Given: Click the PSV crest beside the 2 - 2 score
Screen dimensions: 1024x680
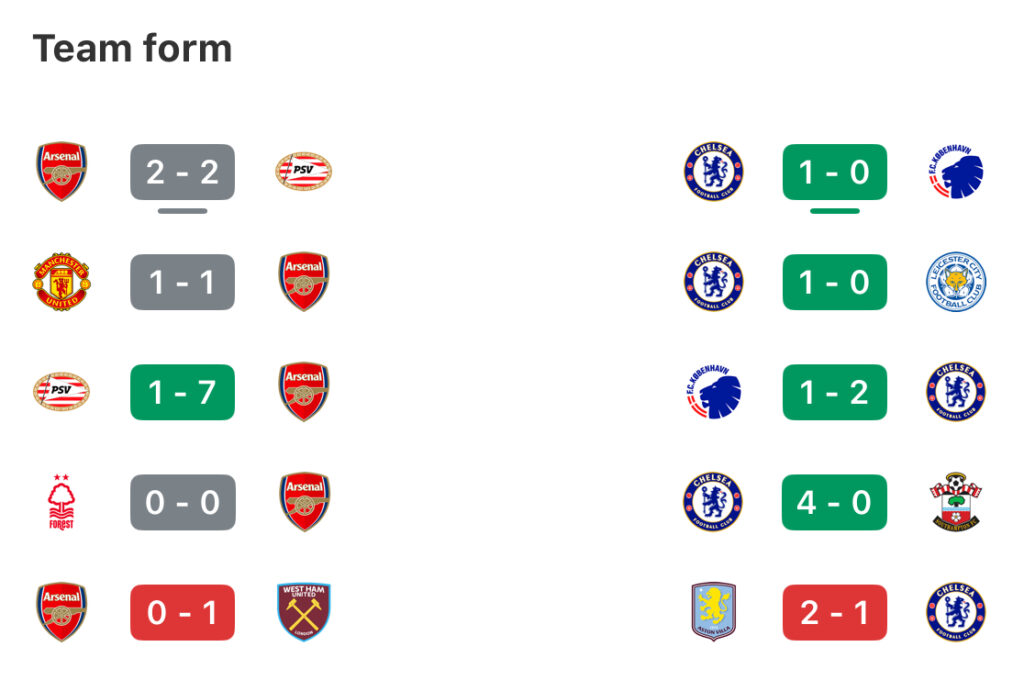Looking at the screenshot, I should (303, 171).
